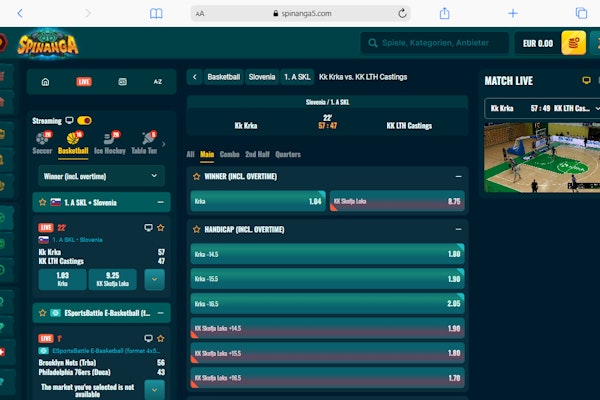This screenshot has width=600, height=400.
Task: Favorite the ESportsBattle E-Basketball league
Action: coord(42,313)
